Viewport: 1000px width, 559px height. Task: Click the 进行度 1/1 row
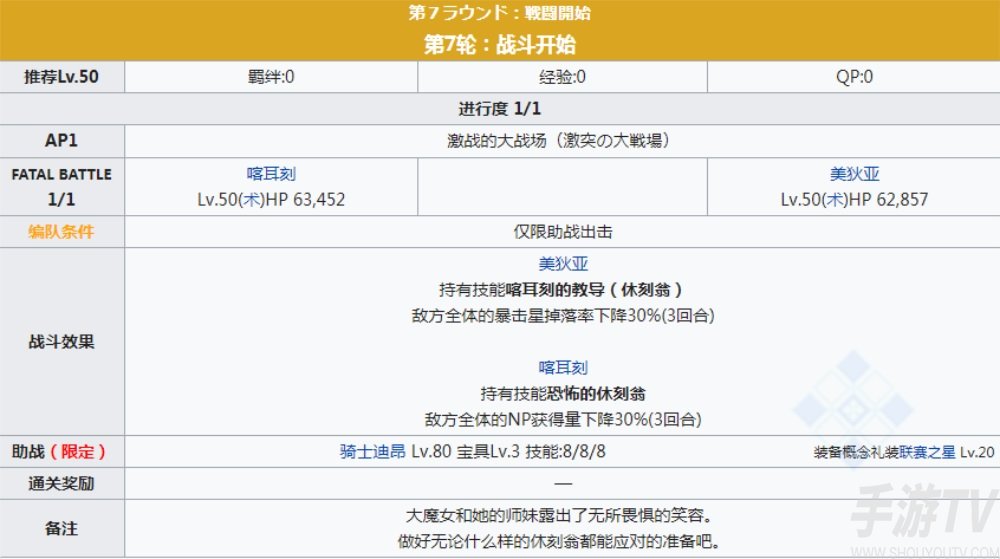(500, 109)
